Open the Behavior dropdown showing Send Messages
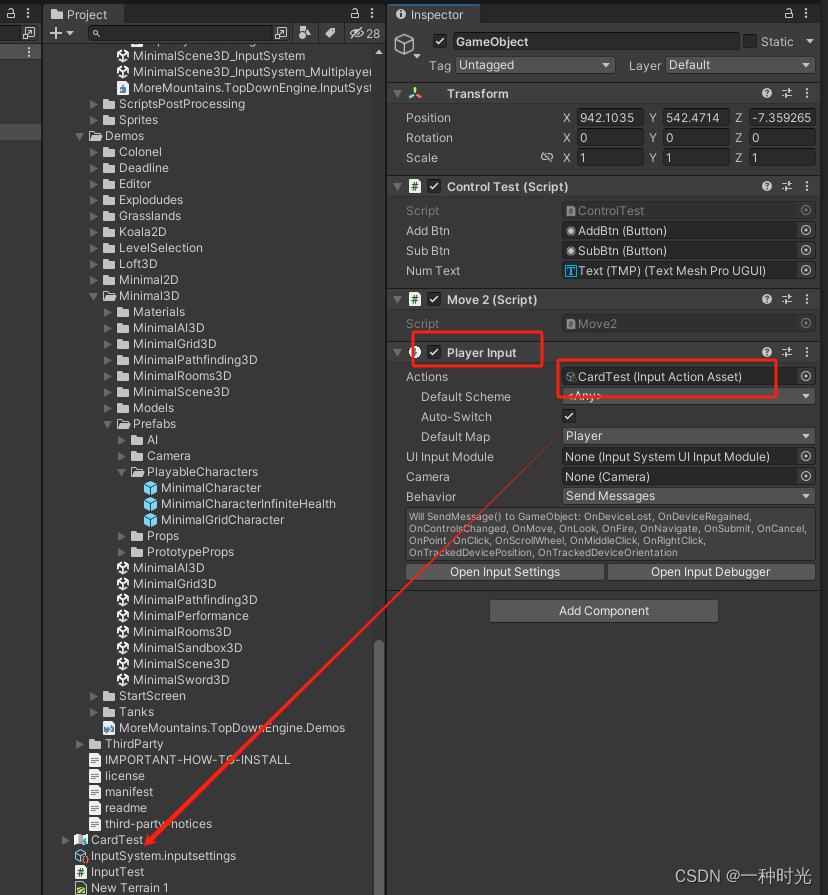Viewport: 828px width, 895px height. 688,496
